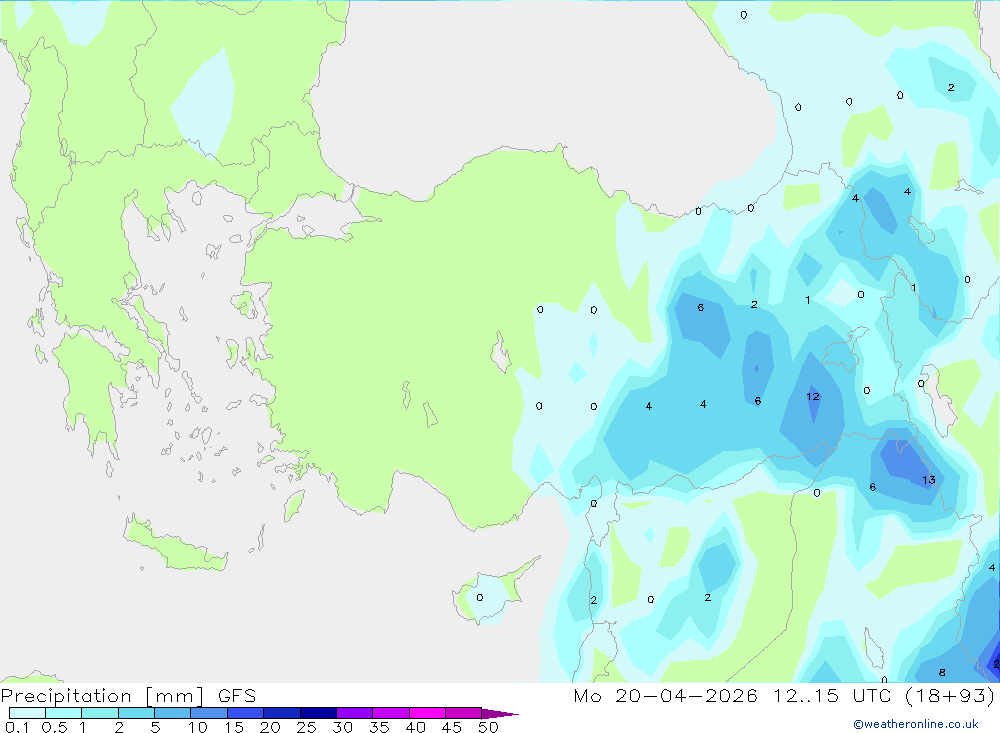Pick the 0.5–1 mm legend color swatch

(x=64, y=713)
